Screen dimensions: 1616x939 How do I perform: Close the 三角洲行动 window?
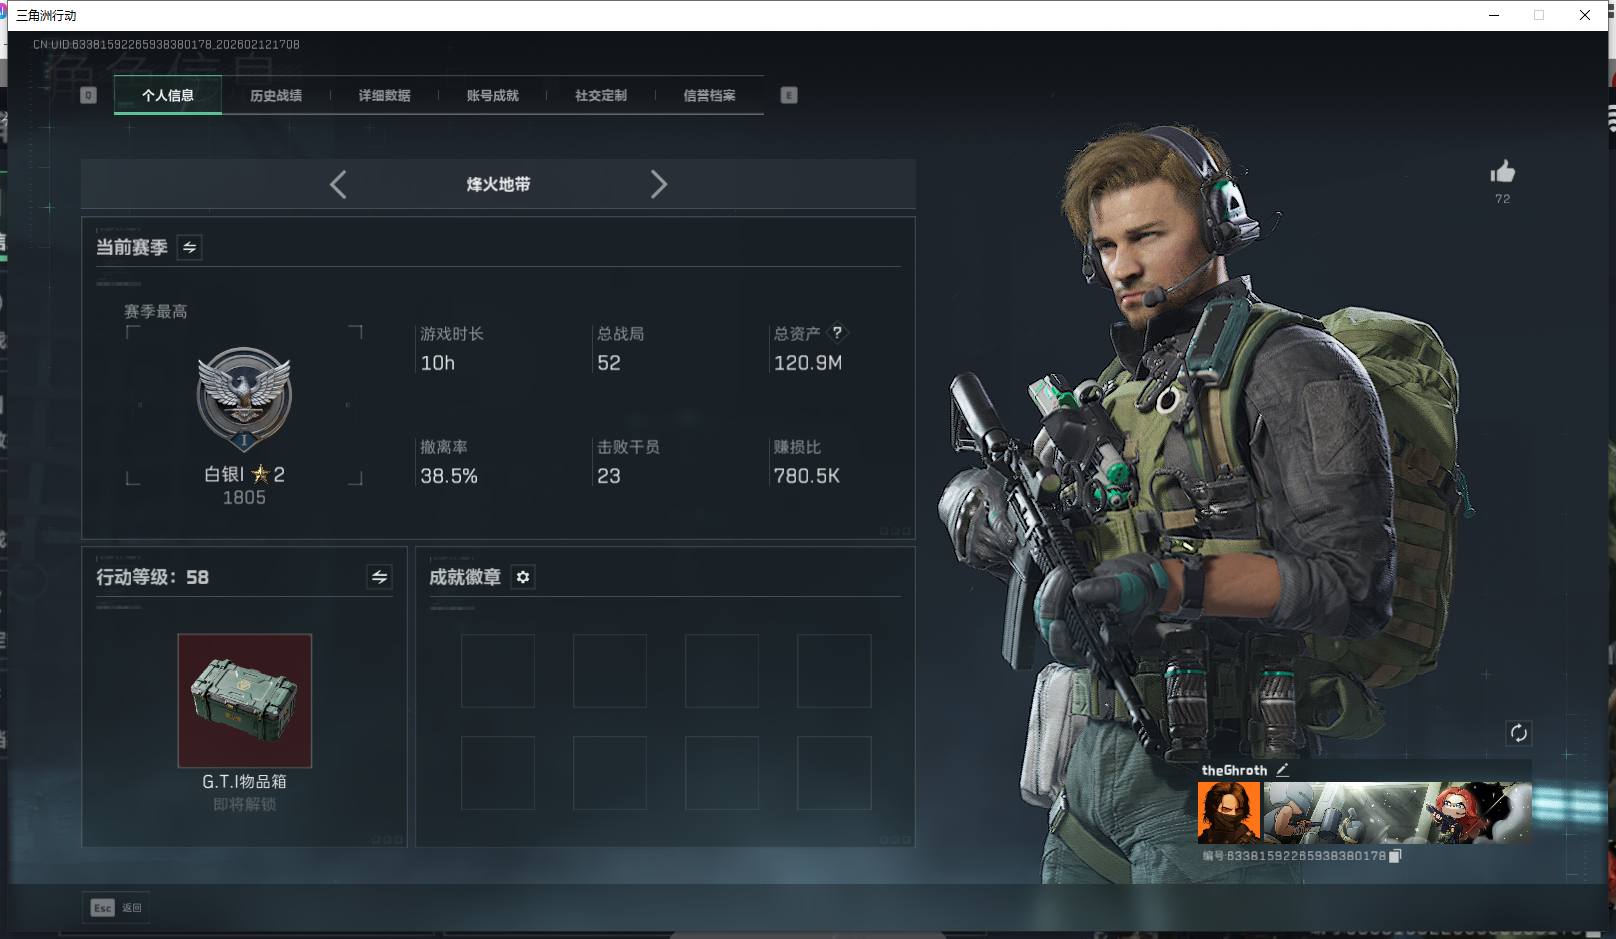coord(1585,15)
